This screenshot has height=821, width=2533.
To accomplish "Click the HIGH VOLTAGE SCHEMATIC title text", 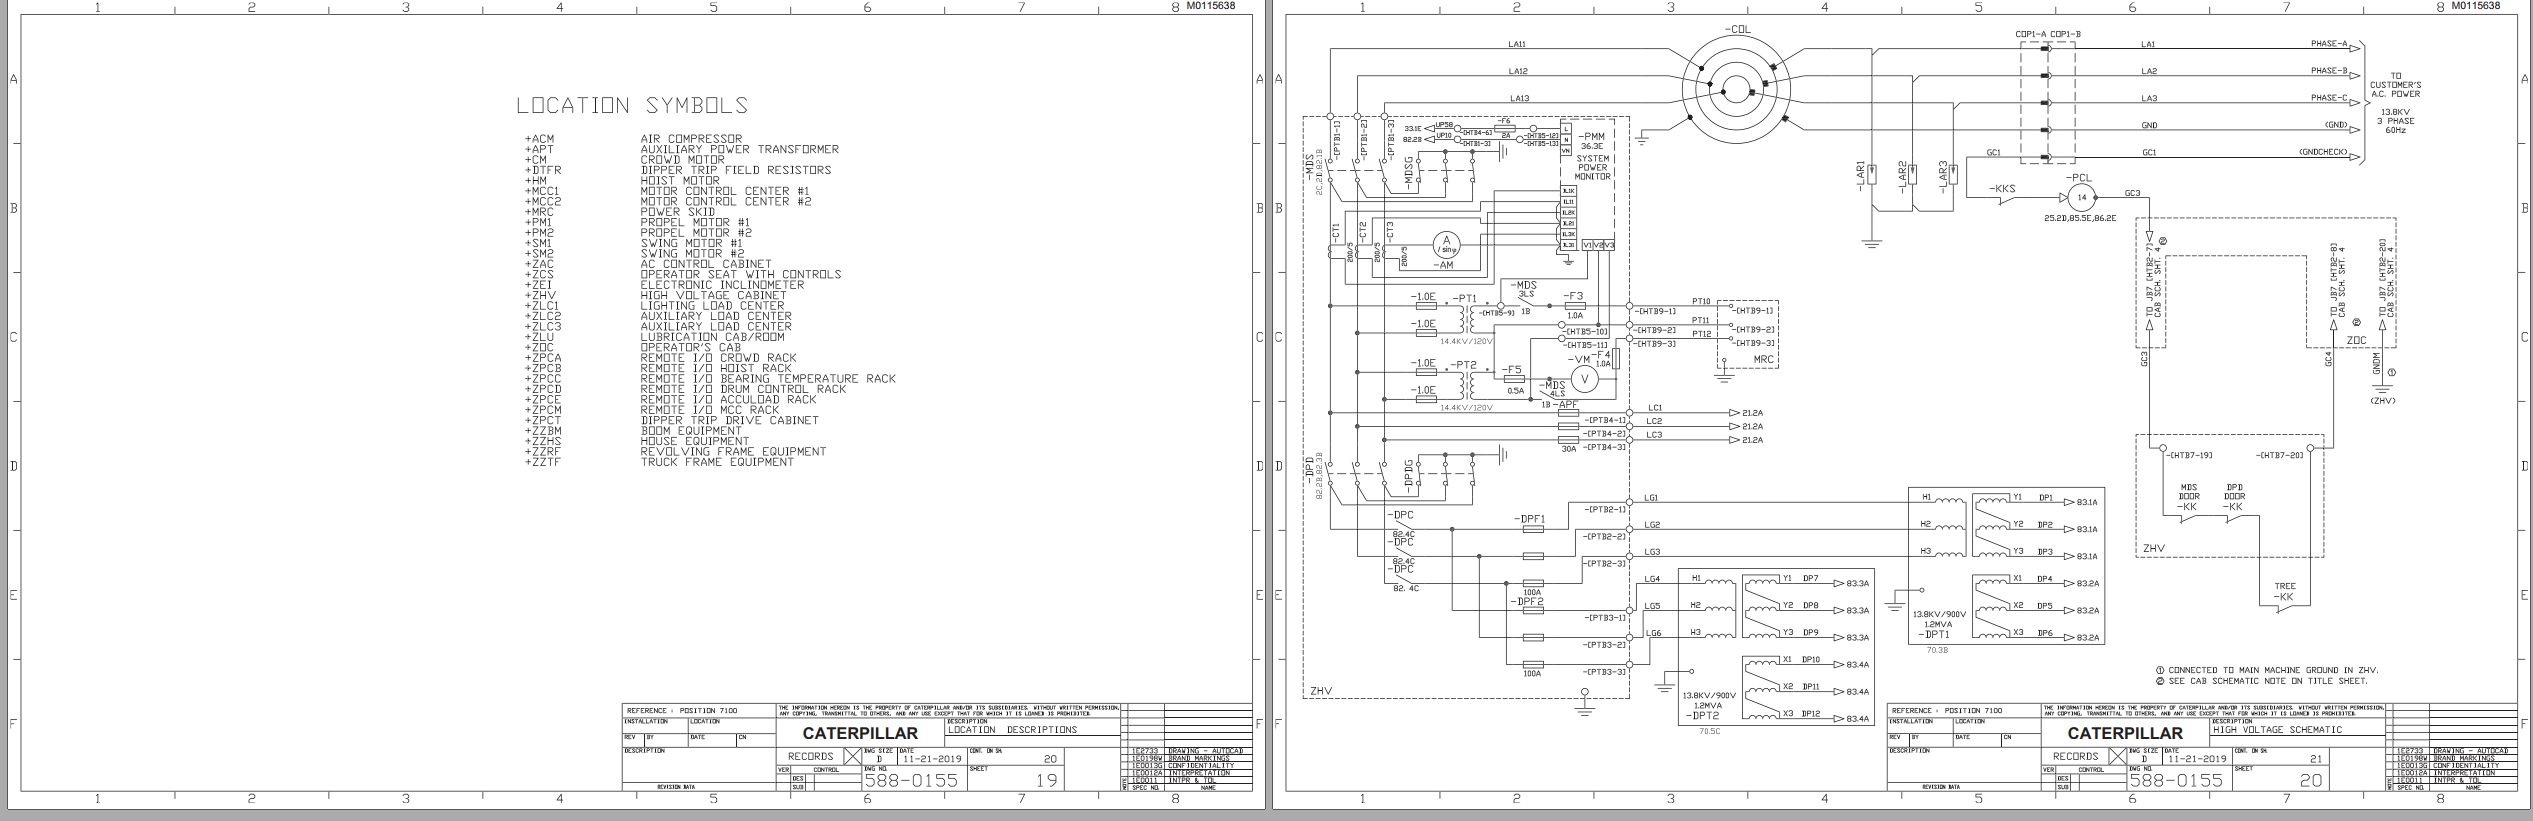I will pyautogui.click(x=2277, y=730).
